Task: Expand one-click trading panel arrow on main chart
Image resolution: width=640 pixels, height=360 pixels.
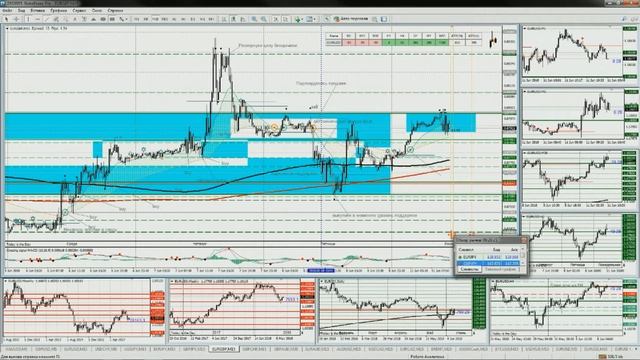Action: click(x=7, y=29)
